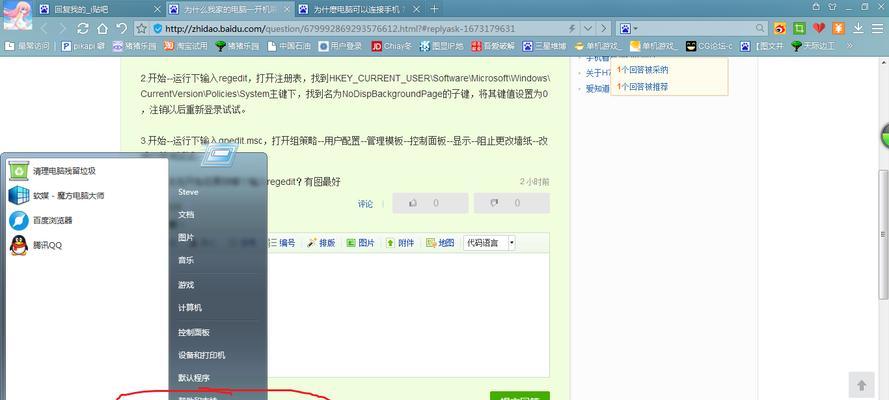Open the 最常访问 bookmark folder
The width and height of the screenshot is (889, 400).
(27, 46)
